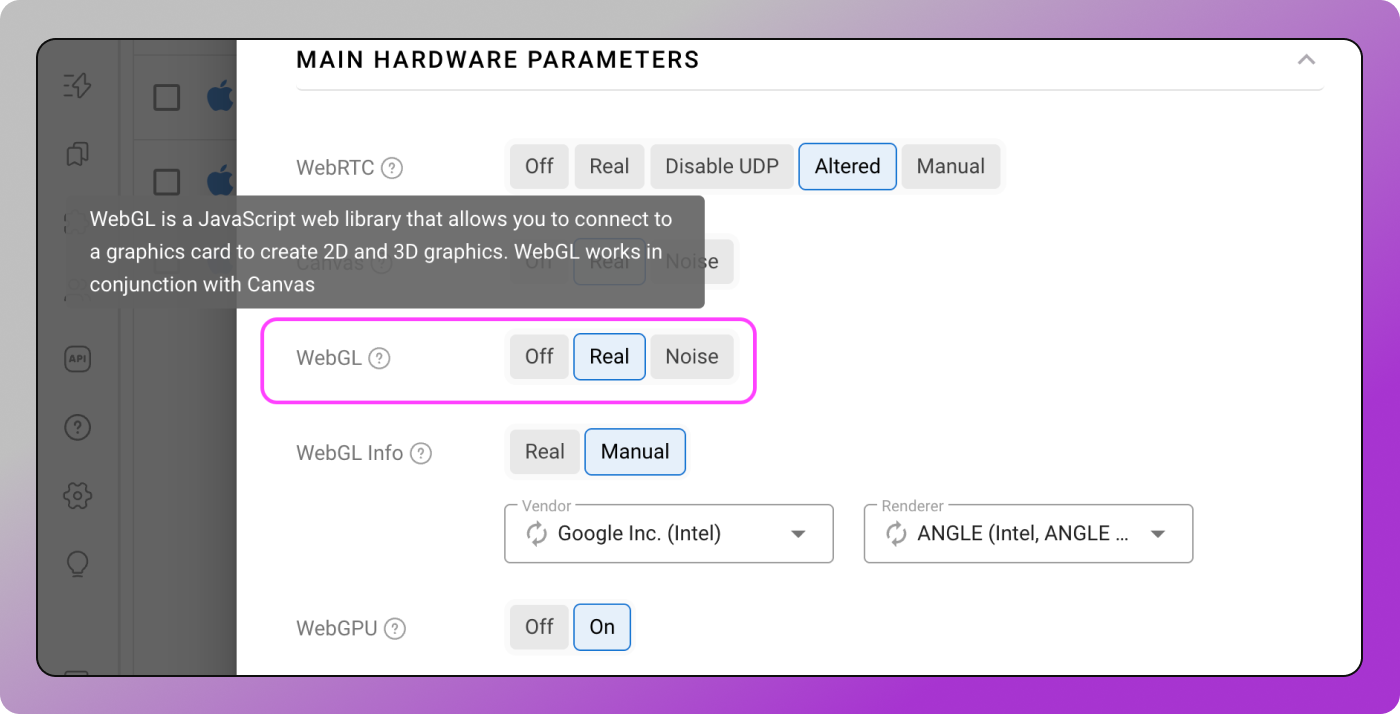Click the WebRTC help question mark icon
Image resolution: width=1400 pixels, height=714 pixels.
click(392, 168)
